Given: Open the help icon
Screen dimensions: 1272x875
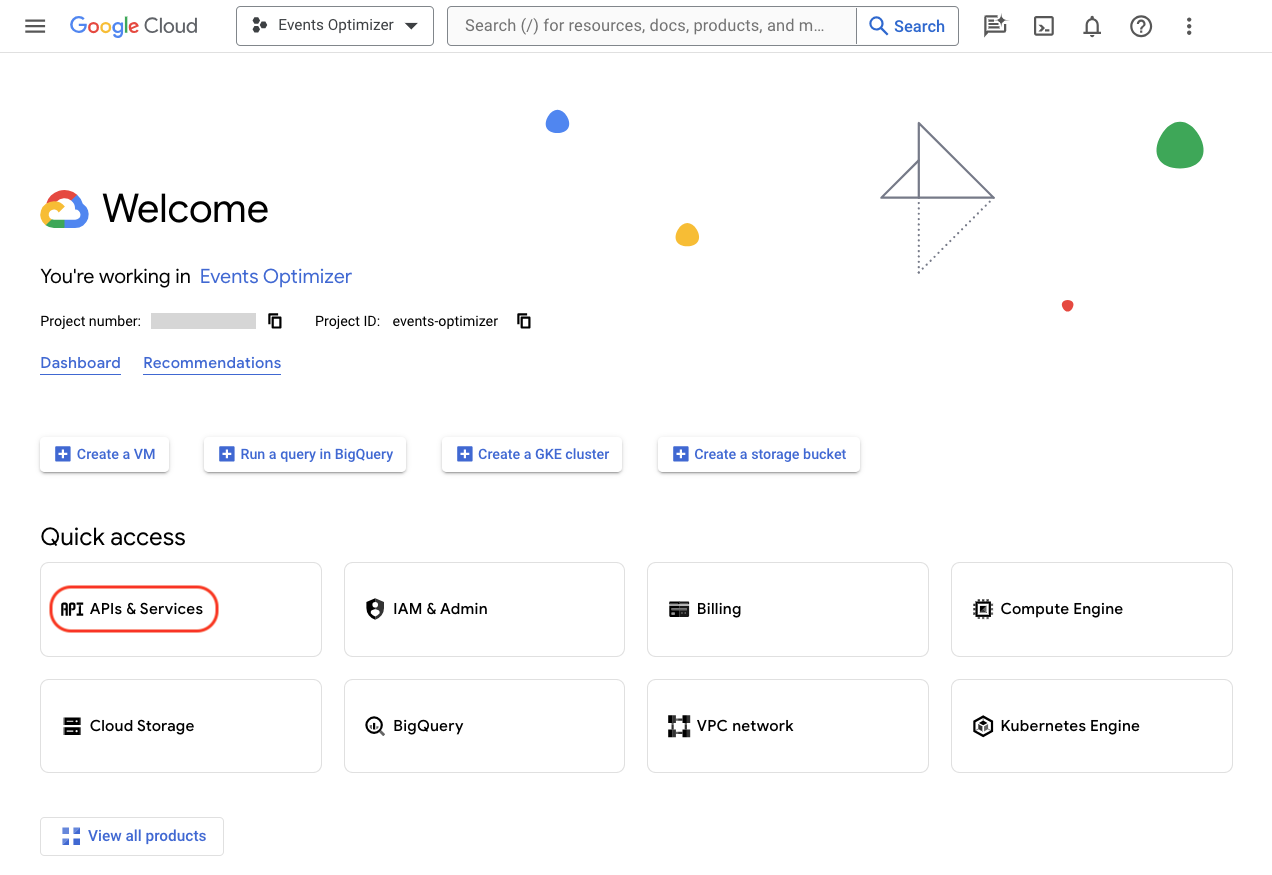Looking at the screenshot, I should (x=1140, y=25).
